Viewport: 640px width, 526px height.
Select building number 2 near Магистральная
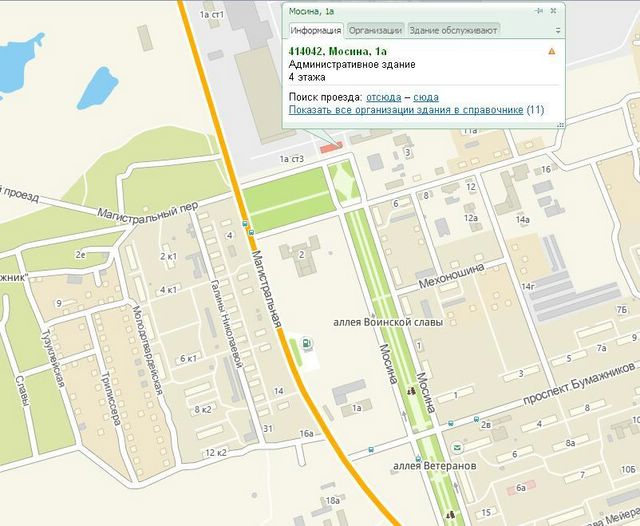tap(303, 250)
